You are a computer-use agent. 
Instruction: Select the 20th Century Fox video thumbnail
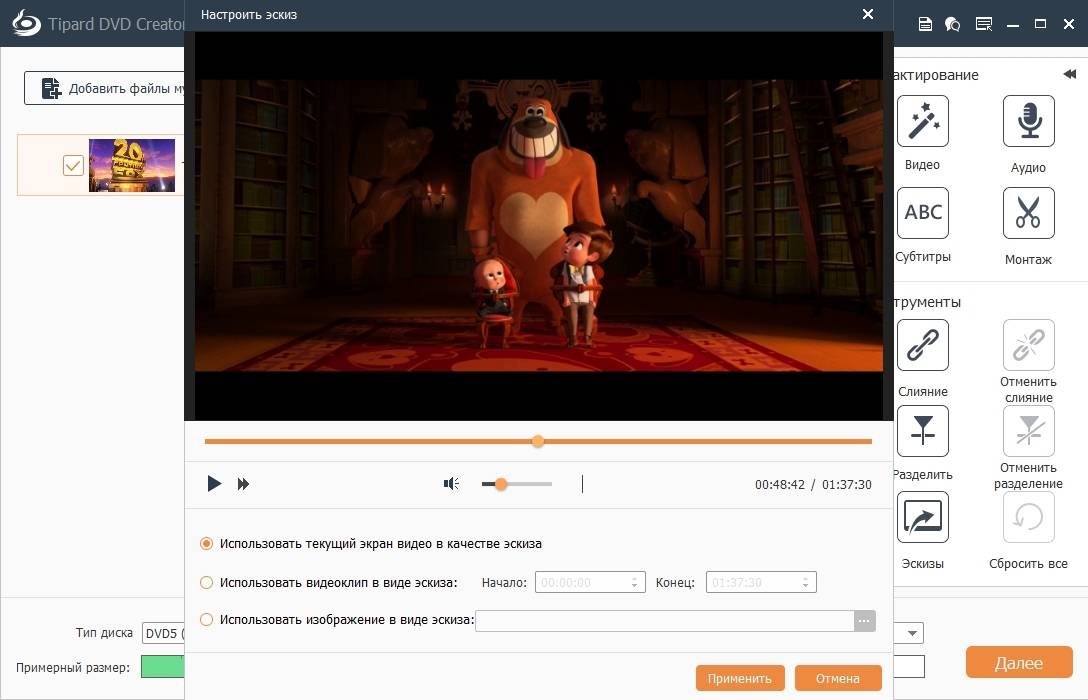[x=132, y=165]
